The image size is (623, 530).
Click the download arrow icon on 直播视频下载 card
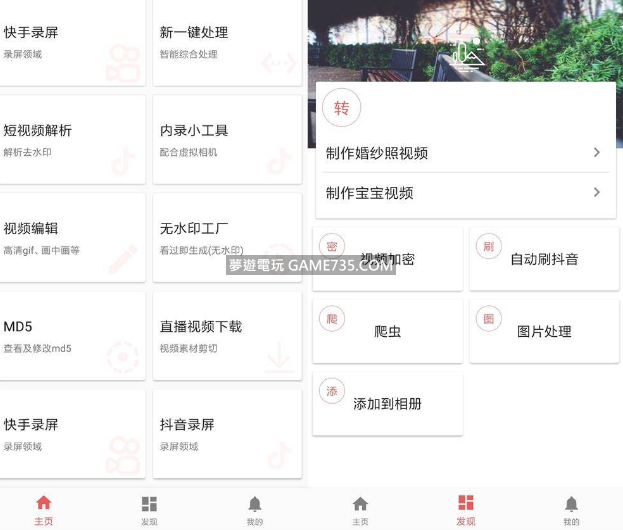[x=279, y=357]
